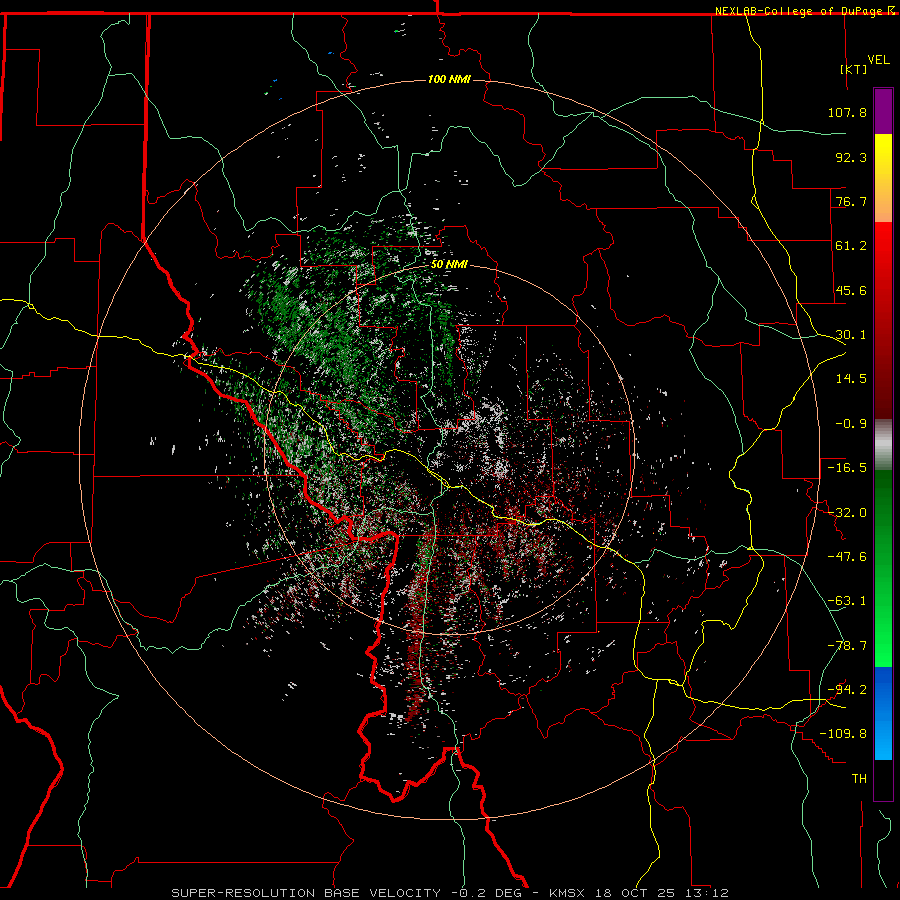The height and width of the screenshot is (900, 900).
Task: Pick the yellow-orange segment of the color bar
Action: tap(883, 178)
